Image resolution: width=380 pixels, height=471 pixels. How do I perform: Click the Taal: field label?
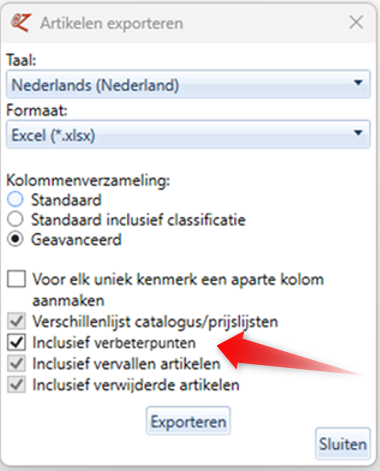point(21,60)
